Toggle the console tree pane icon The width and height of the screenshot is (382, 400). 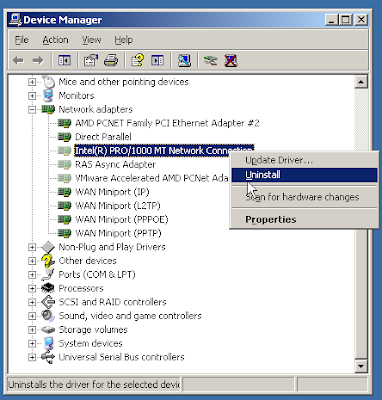click(64, 60)
